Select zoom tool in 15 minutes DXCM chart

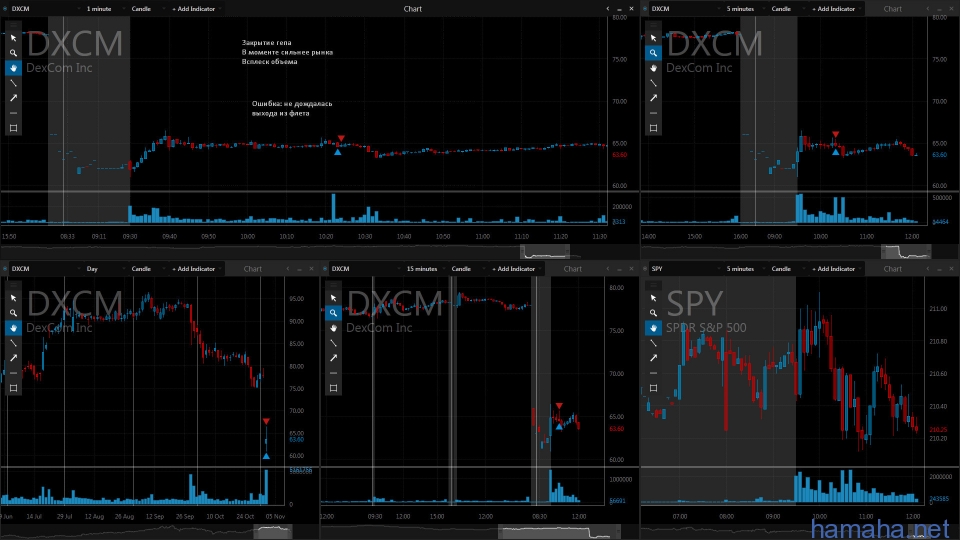click(333, 313)
